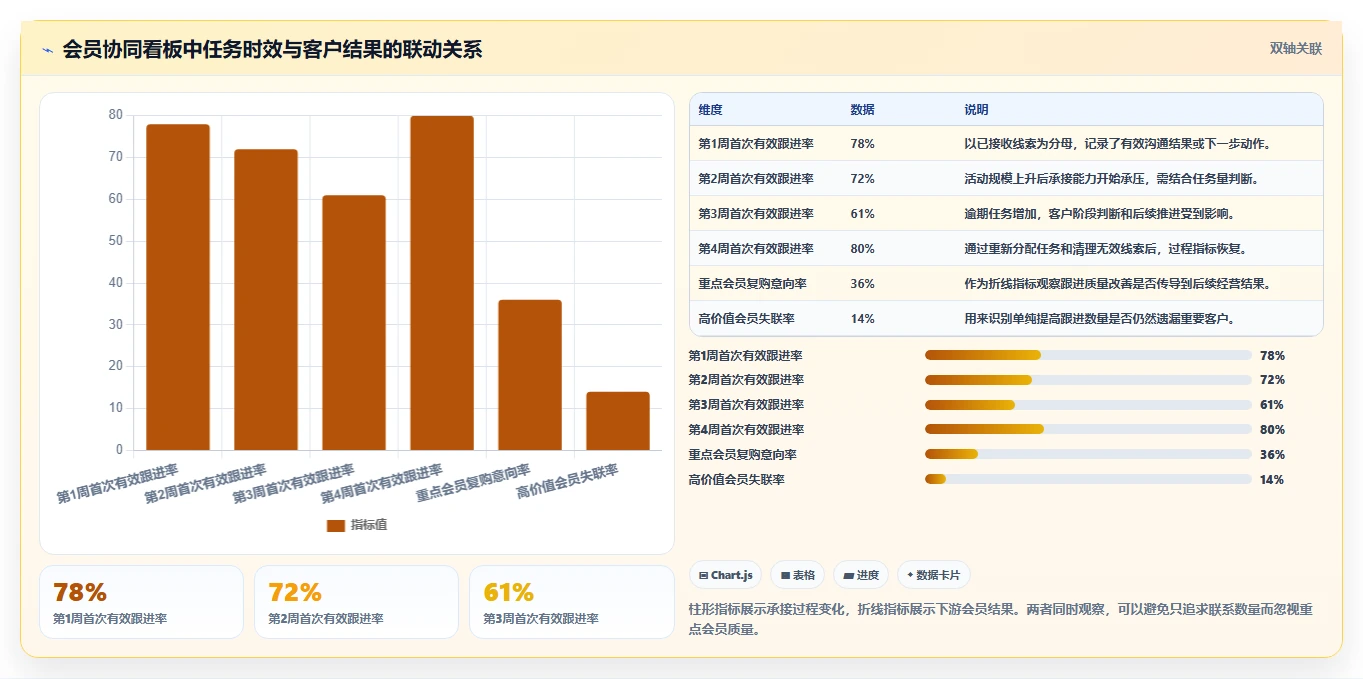Toggle the 指标值 legend swatch under the chart
The width and height of the screenshot is (1363, 679).
click(x=336, y=525)
